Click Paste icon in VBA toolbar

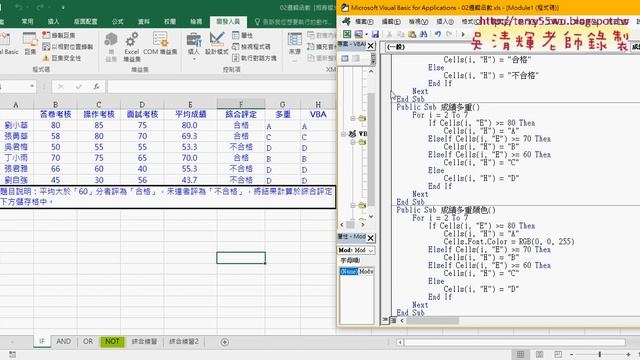point(412,34)
